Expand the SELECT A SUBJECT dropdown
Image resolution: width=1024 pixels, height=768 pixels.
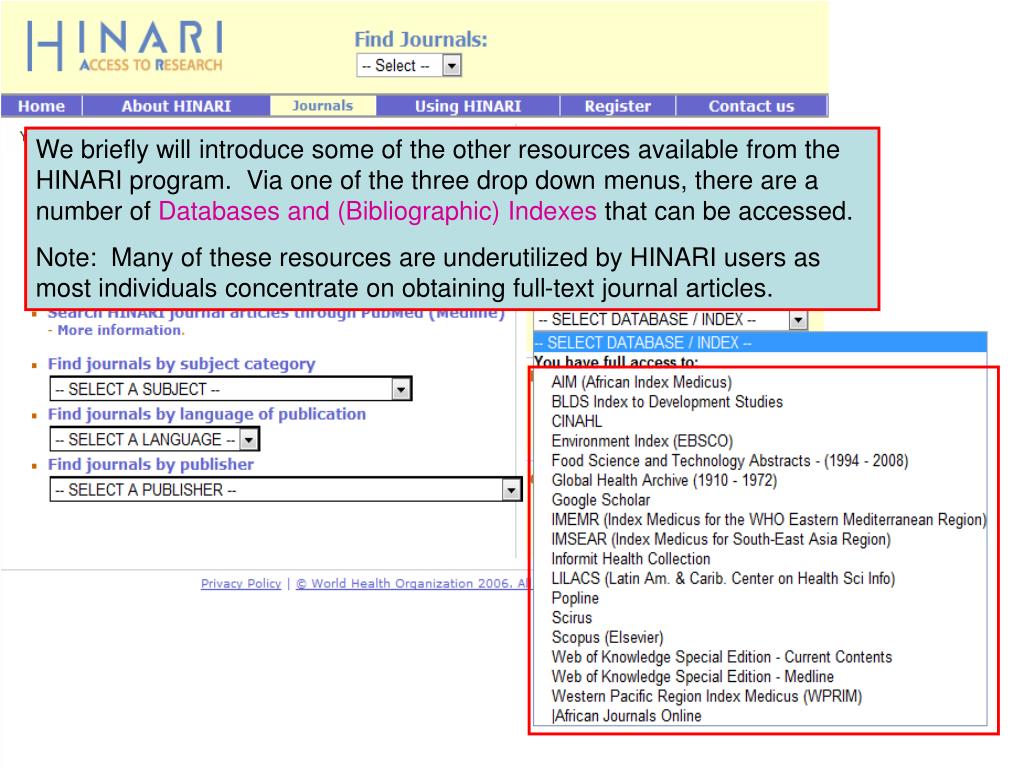click(231, 389)
